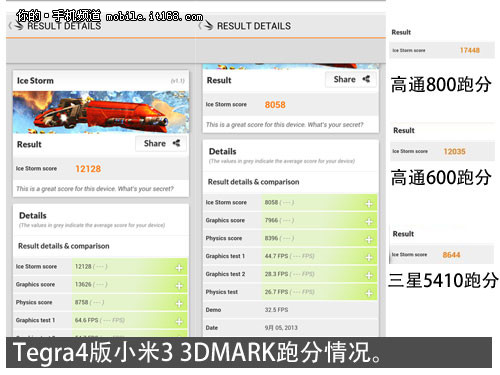Click the Ice Storm score 12035 result

442,151
